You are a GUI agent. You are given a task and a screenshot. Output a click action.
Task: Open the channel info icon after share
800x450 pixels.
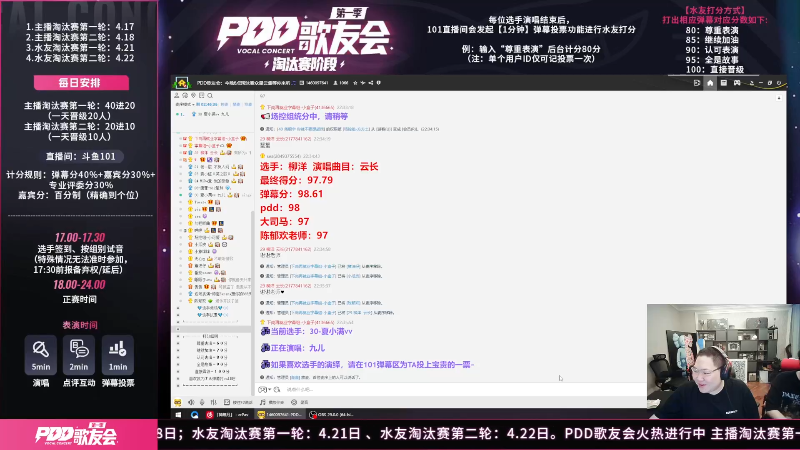[379, 83]
